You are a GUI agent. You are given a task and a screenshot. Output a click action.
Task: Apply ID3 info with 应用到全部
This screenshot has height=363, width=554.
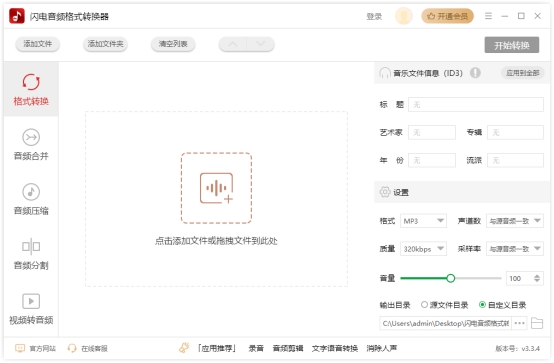click(x=522, y=73)
